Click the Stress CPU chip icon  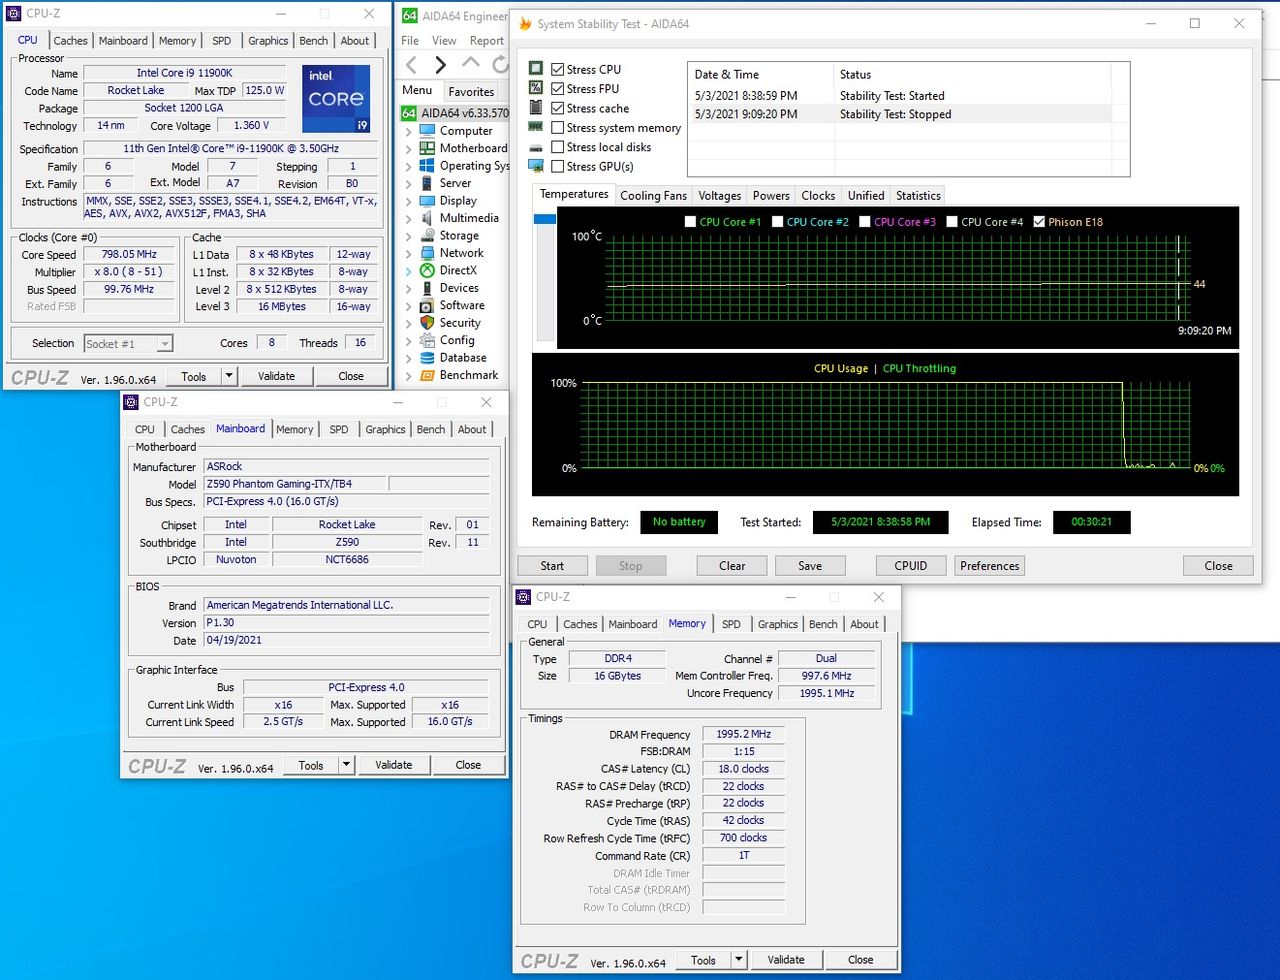click(x=536, y=69)
